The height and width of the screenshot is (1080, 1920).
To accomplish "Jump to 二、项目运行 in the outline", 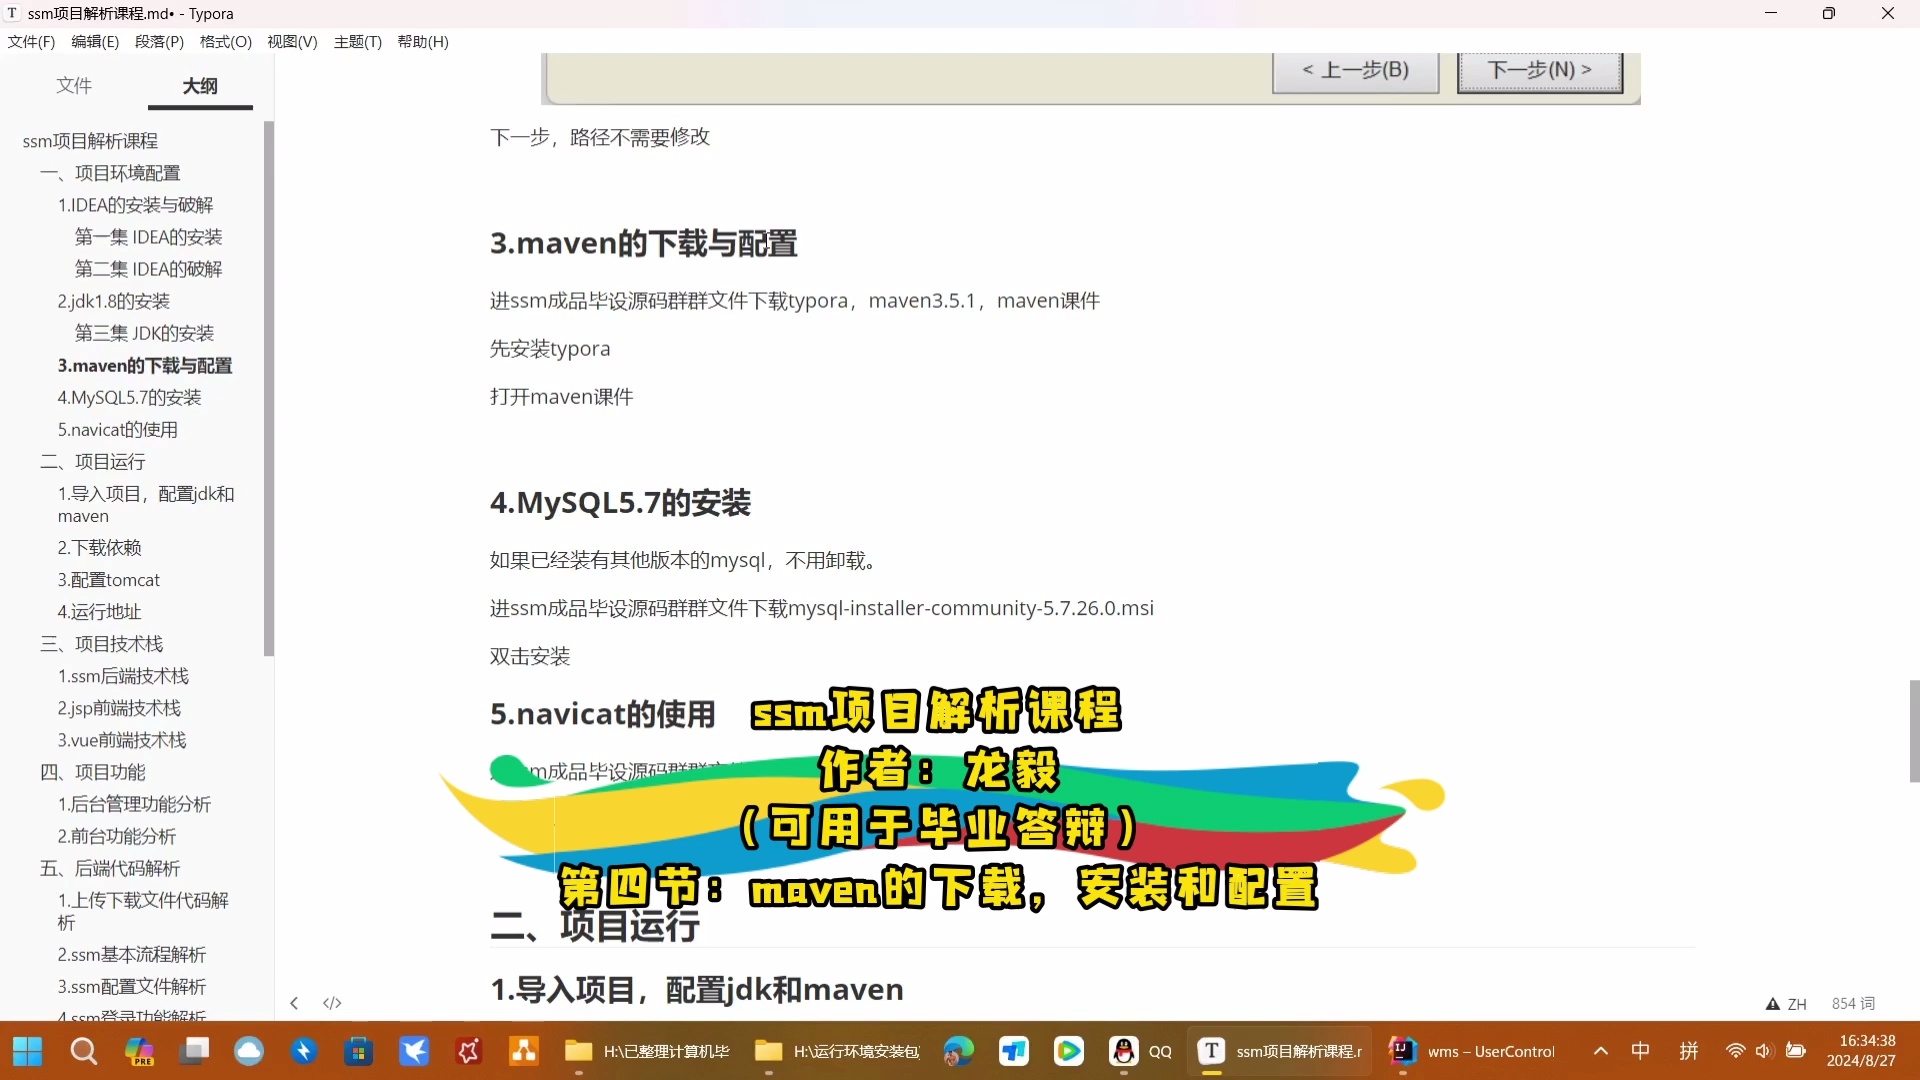I will [x=91, y=461].
